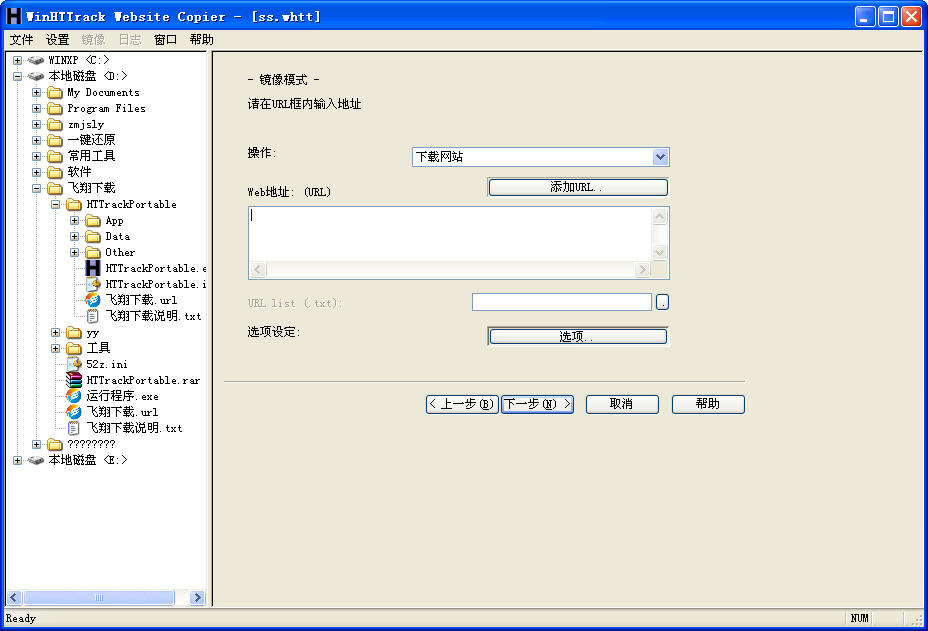The width and height of the screenshot is (928, 631).
Task: Click the HTTrackPortable.rar archive icon
Action: coord(74,380)
